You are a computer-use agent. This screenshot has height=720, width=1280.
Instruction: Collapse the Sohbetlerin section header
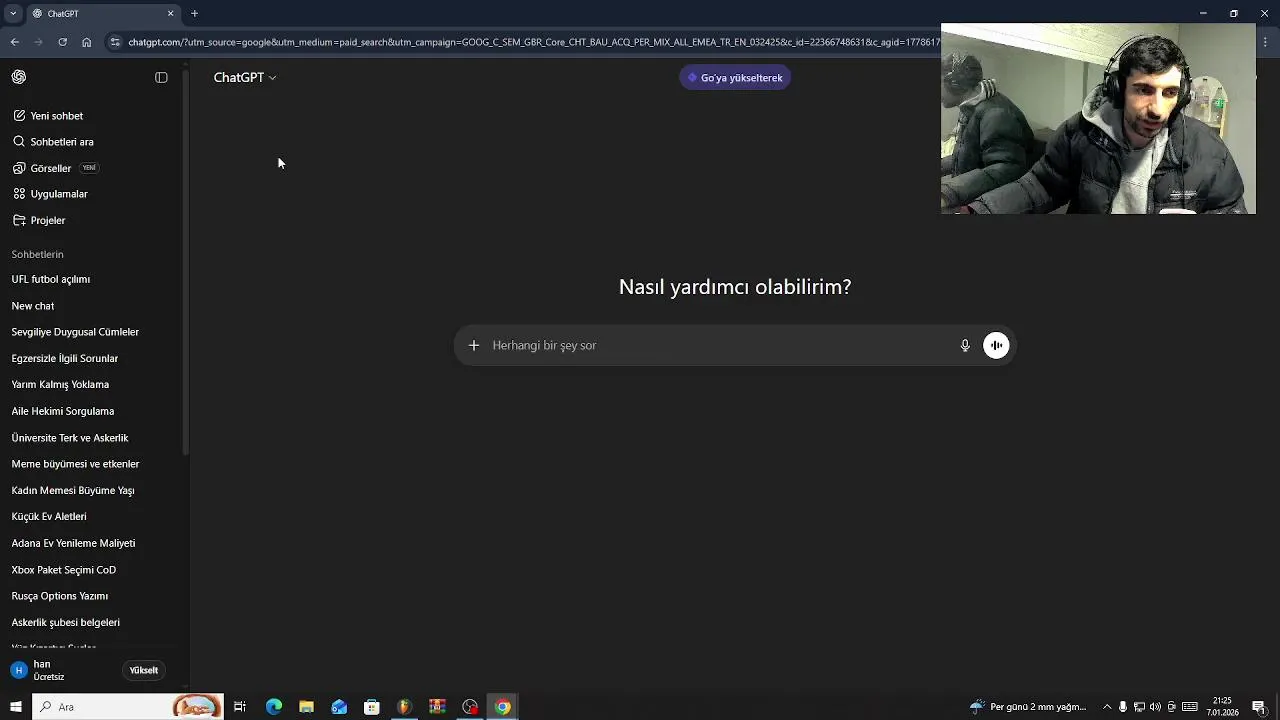pyautogui.click(x=37, y=254)
